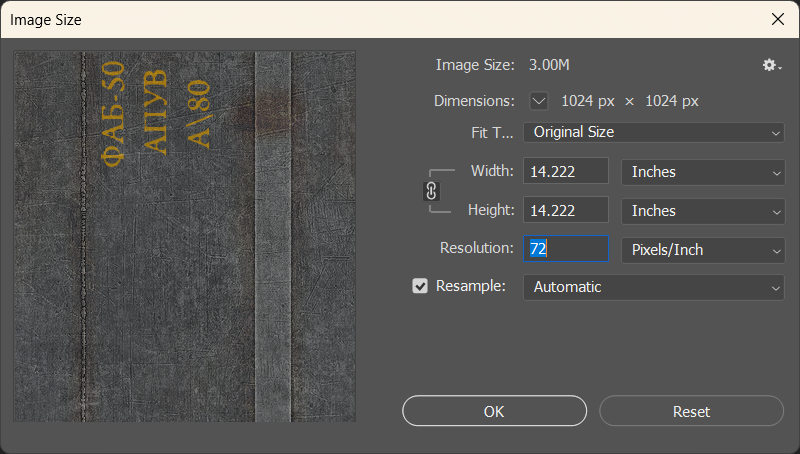Open the Pixels/Inch resolution units dropdown
The width and height of the screenshot is (800, 454).
[703, 250]
